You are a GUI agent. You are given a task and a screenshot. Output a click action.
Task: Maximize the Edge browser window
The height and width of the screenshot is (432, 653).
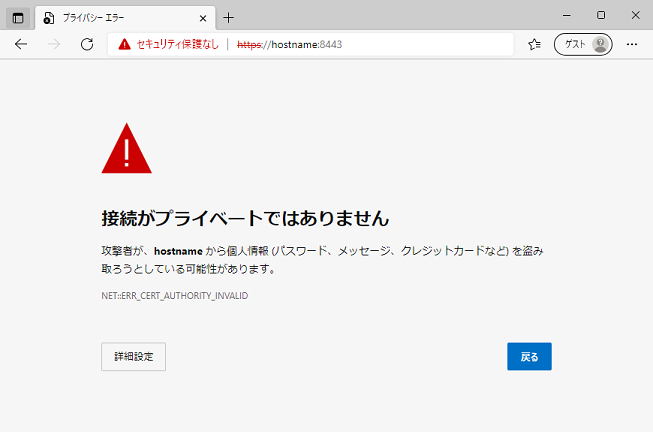pos(601,15)
